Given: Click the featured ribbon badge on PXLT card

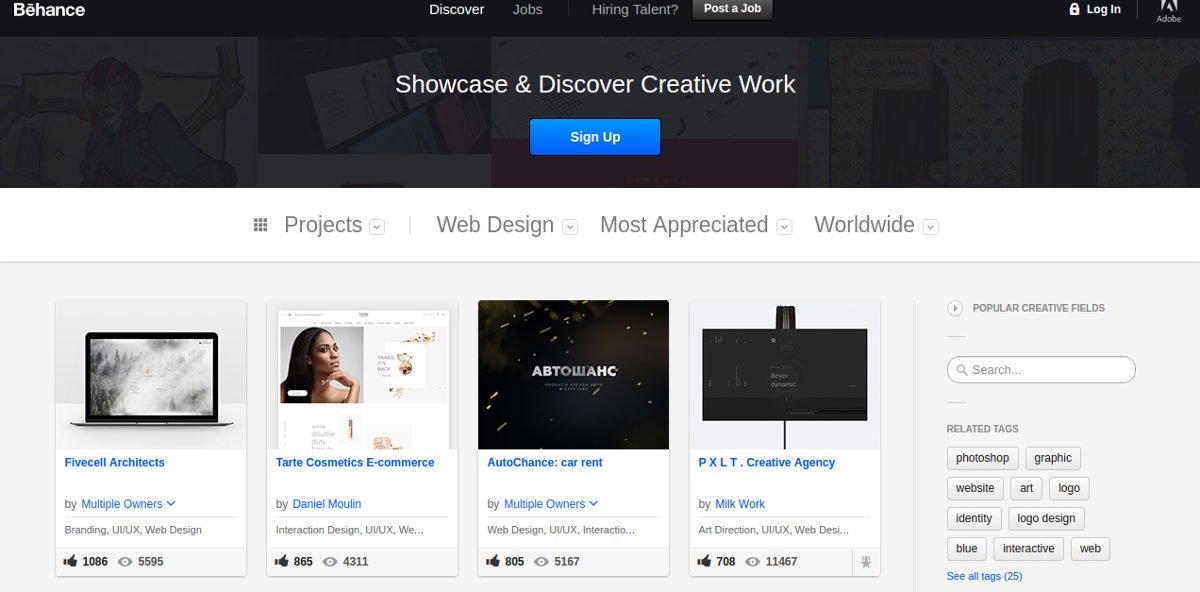Looking at the screenshot, I should pyautogui.click(x=866, y=562).
